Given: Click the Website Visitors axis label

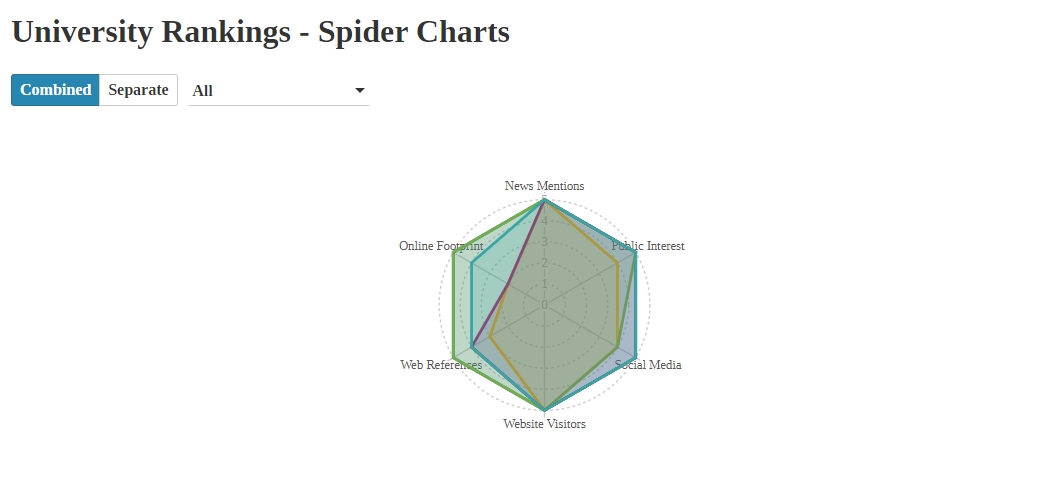Looking at the screenshot, I should (x=544, y=424).
